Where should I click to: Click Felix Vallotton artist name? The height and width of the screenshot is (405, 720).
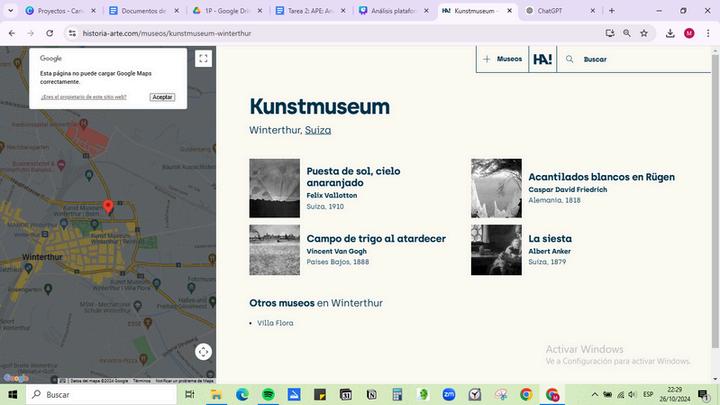[x=332, y=195]
